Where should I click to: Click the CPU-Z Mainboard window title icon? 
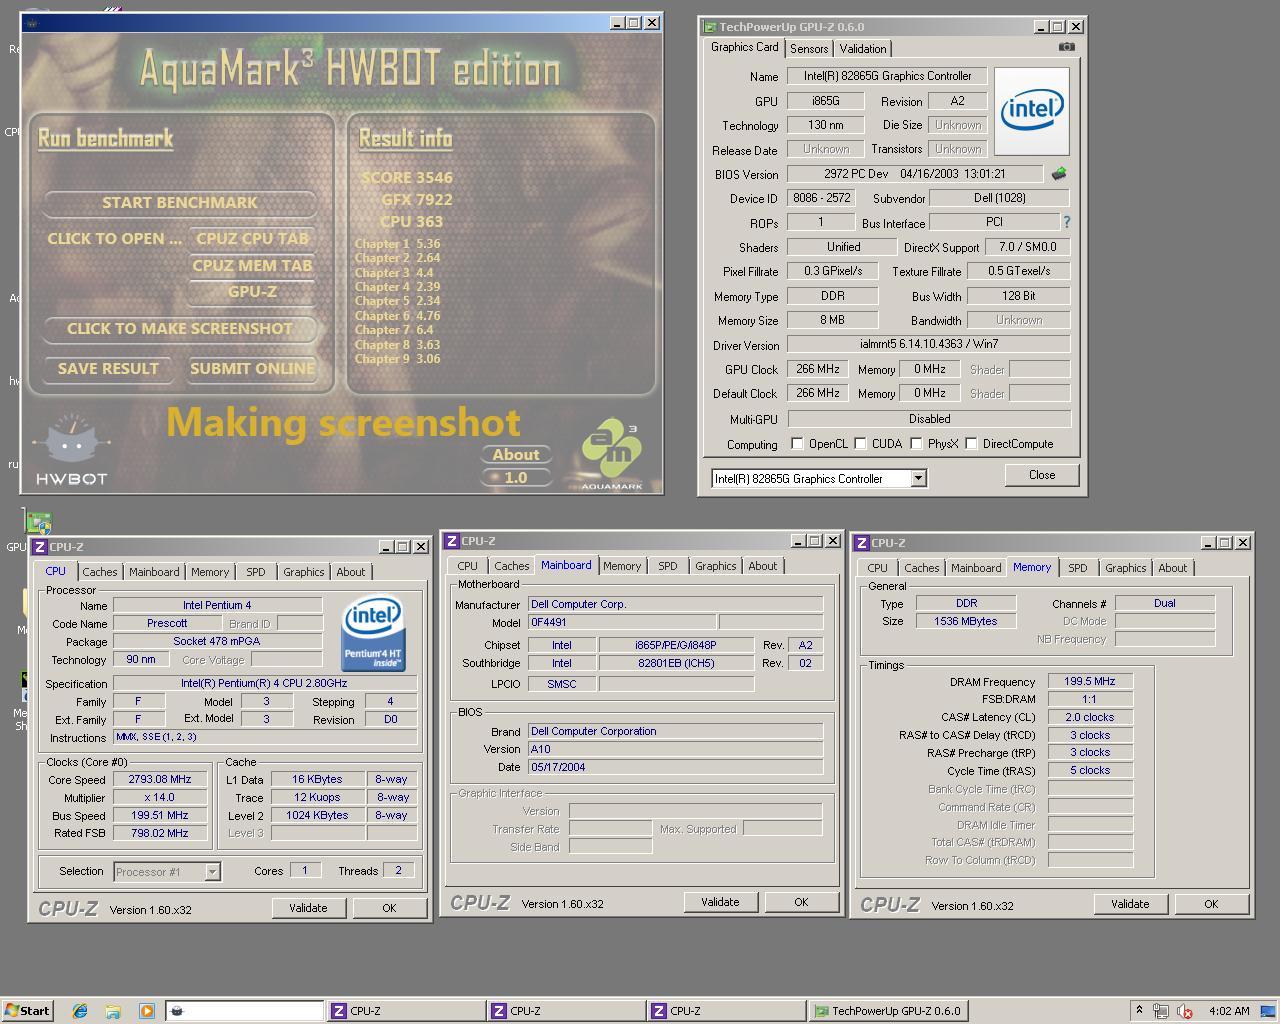click(452, 541)
